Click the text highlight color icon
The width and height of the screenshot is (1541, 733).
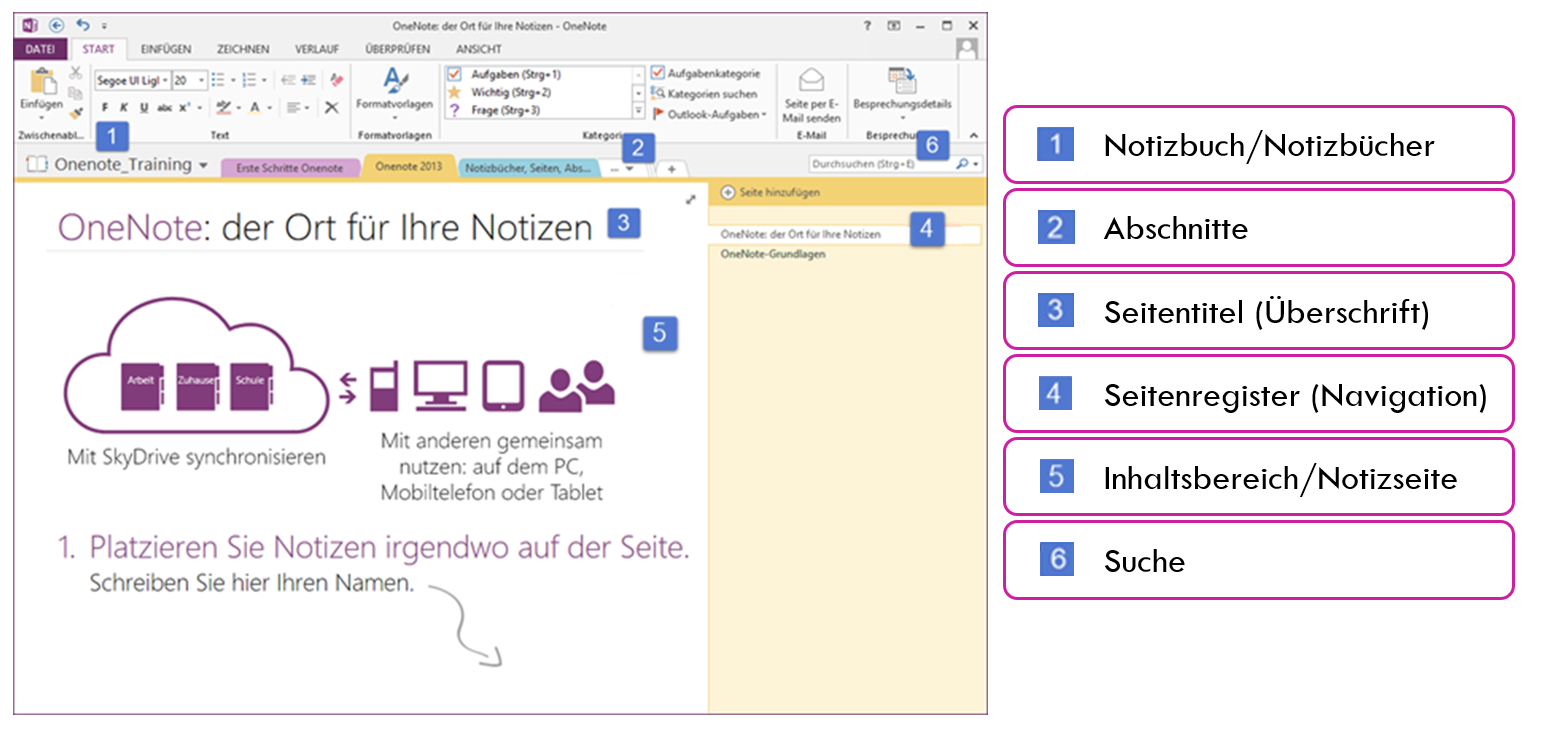pyautogui.click(x=224, y=107)
